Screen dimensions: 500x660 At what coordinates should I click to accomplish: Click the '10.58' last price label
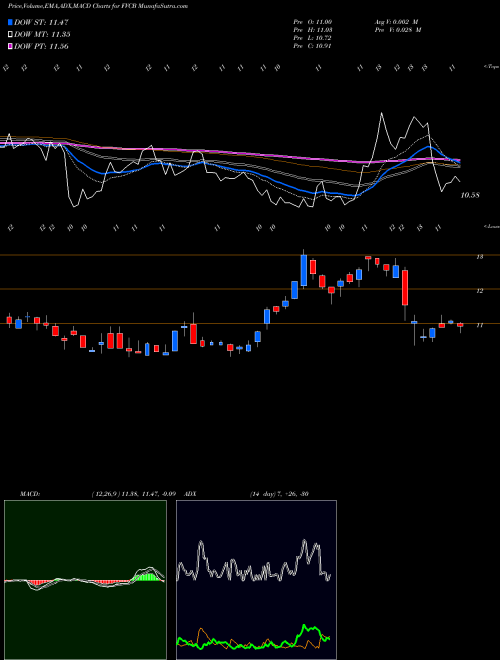(x=470, y=195)
